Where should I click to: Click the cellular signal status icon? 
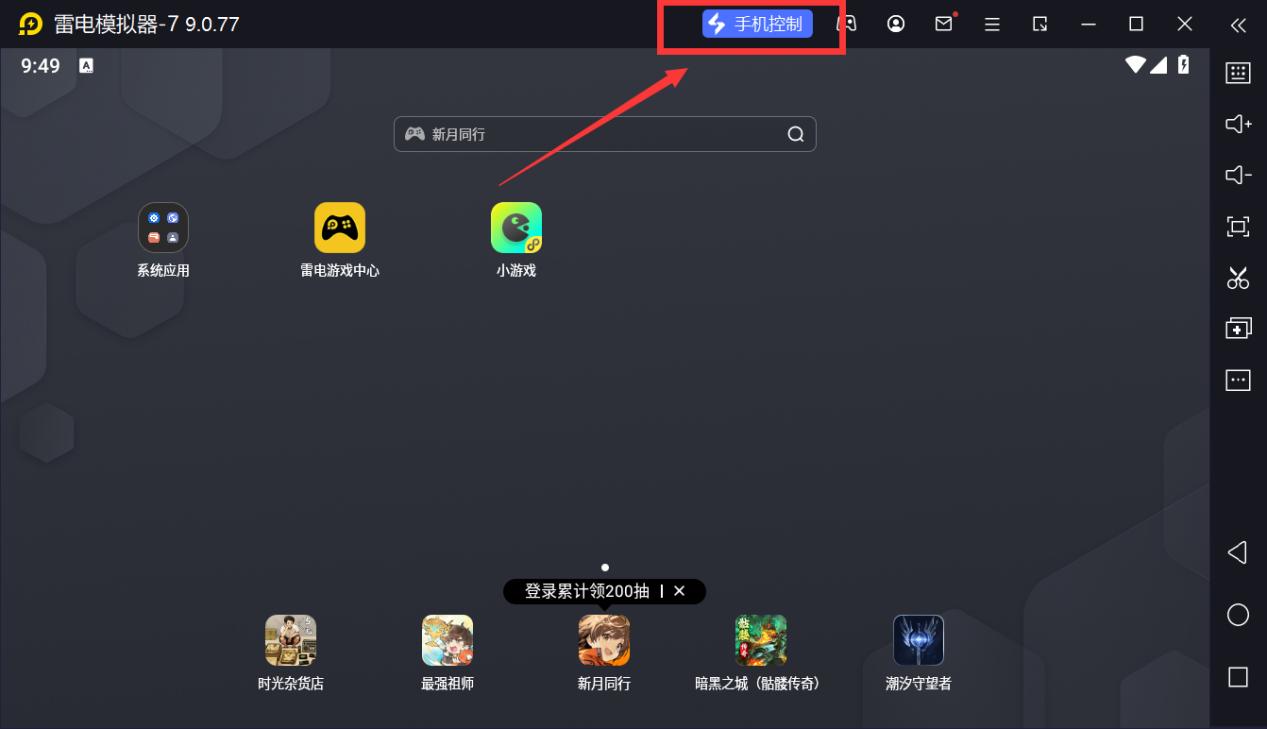(x=1158, y=65)
